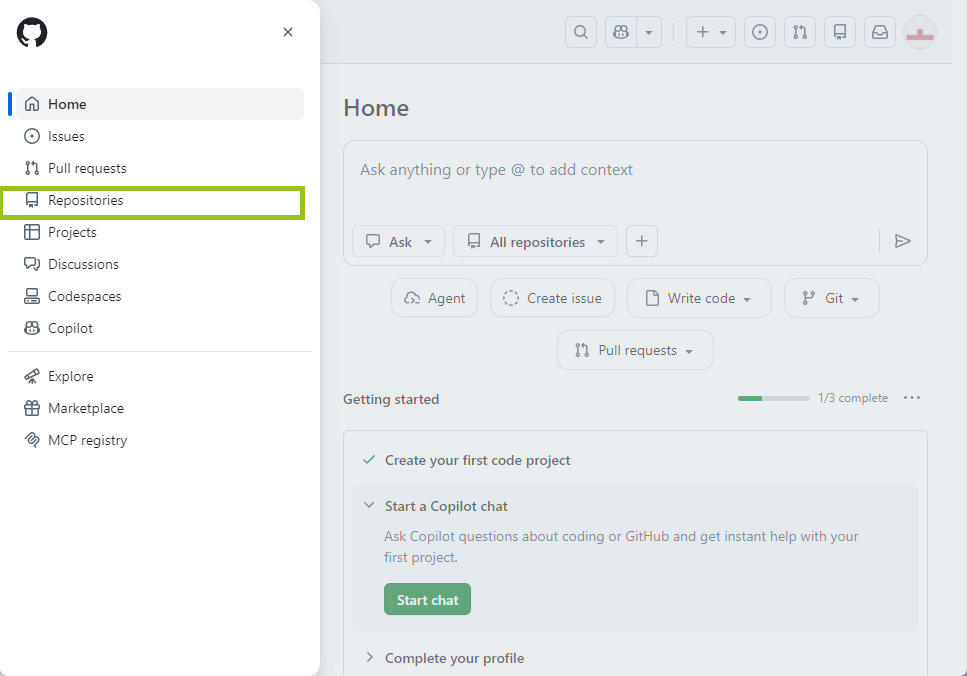The image size is (967, 676).
Task: Expand the Pull requests dropdown button
Action: [x=635, y=350]
